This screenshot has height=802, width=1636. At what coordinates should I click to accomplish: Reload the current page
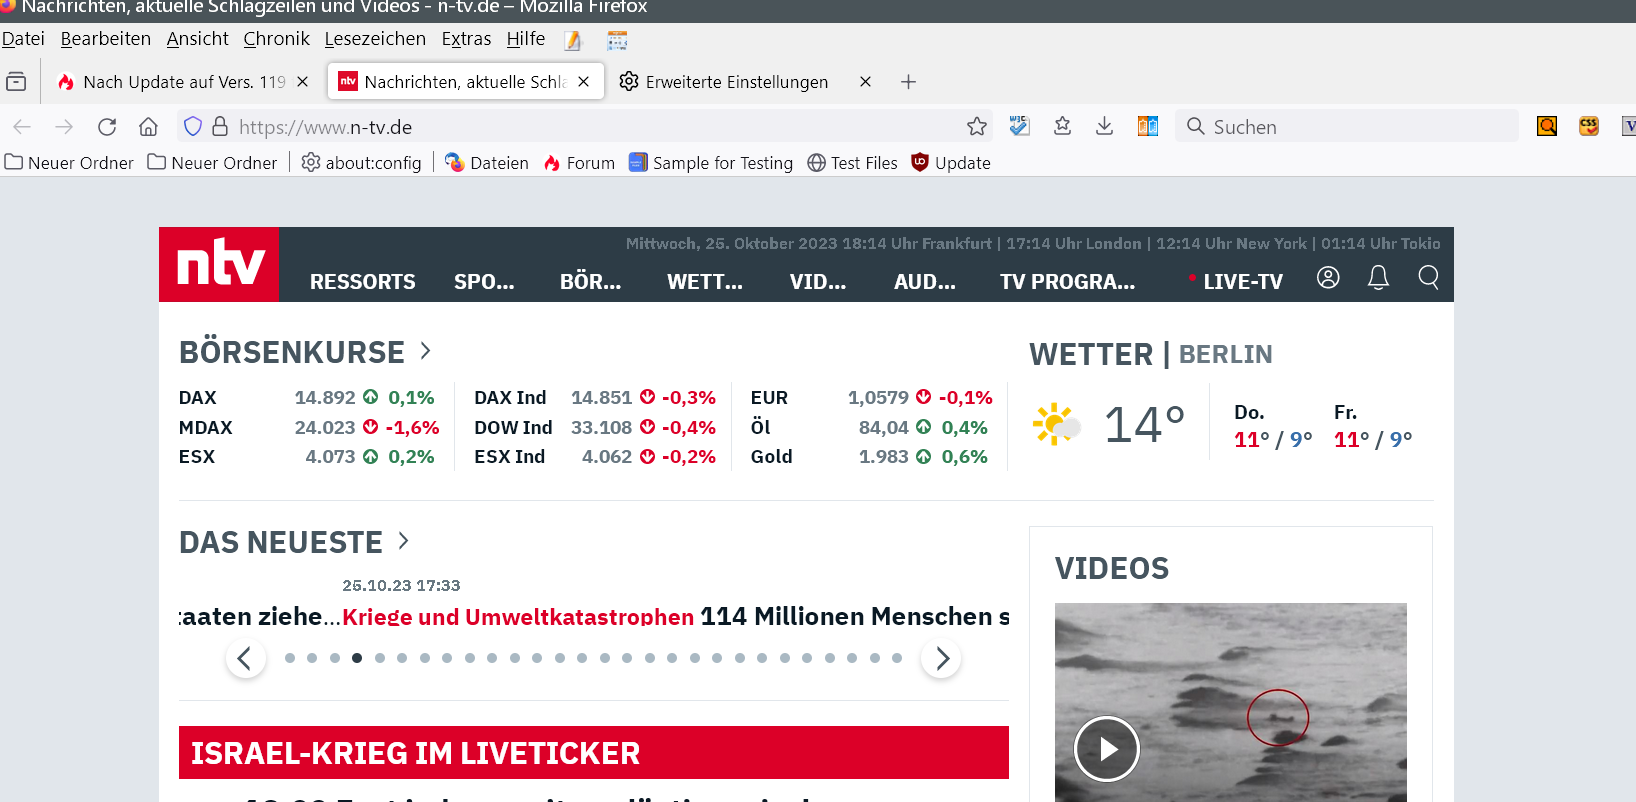click(x=107, y=127)
